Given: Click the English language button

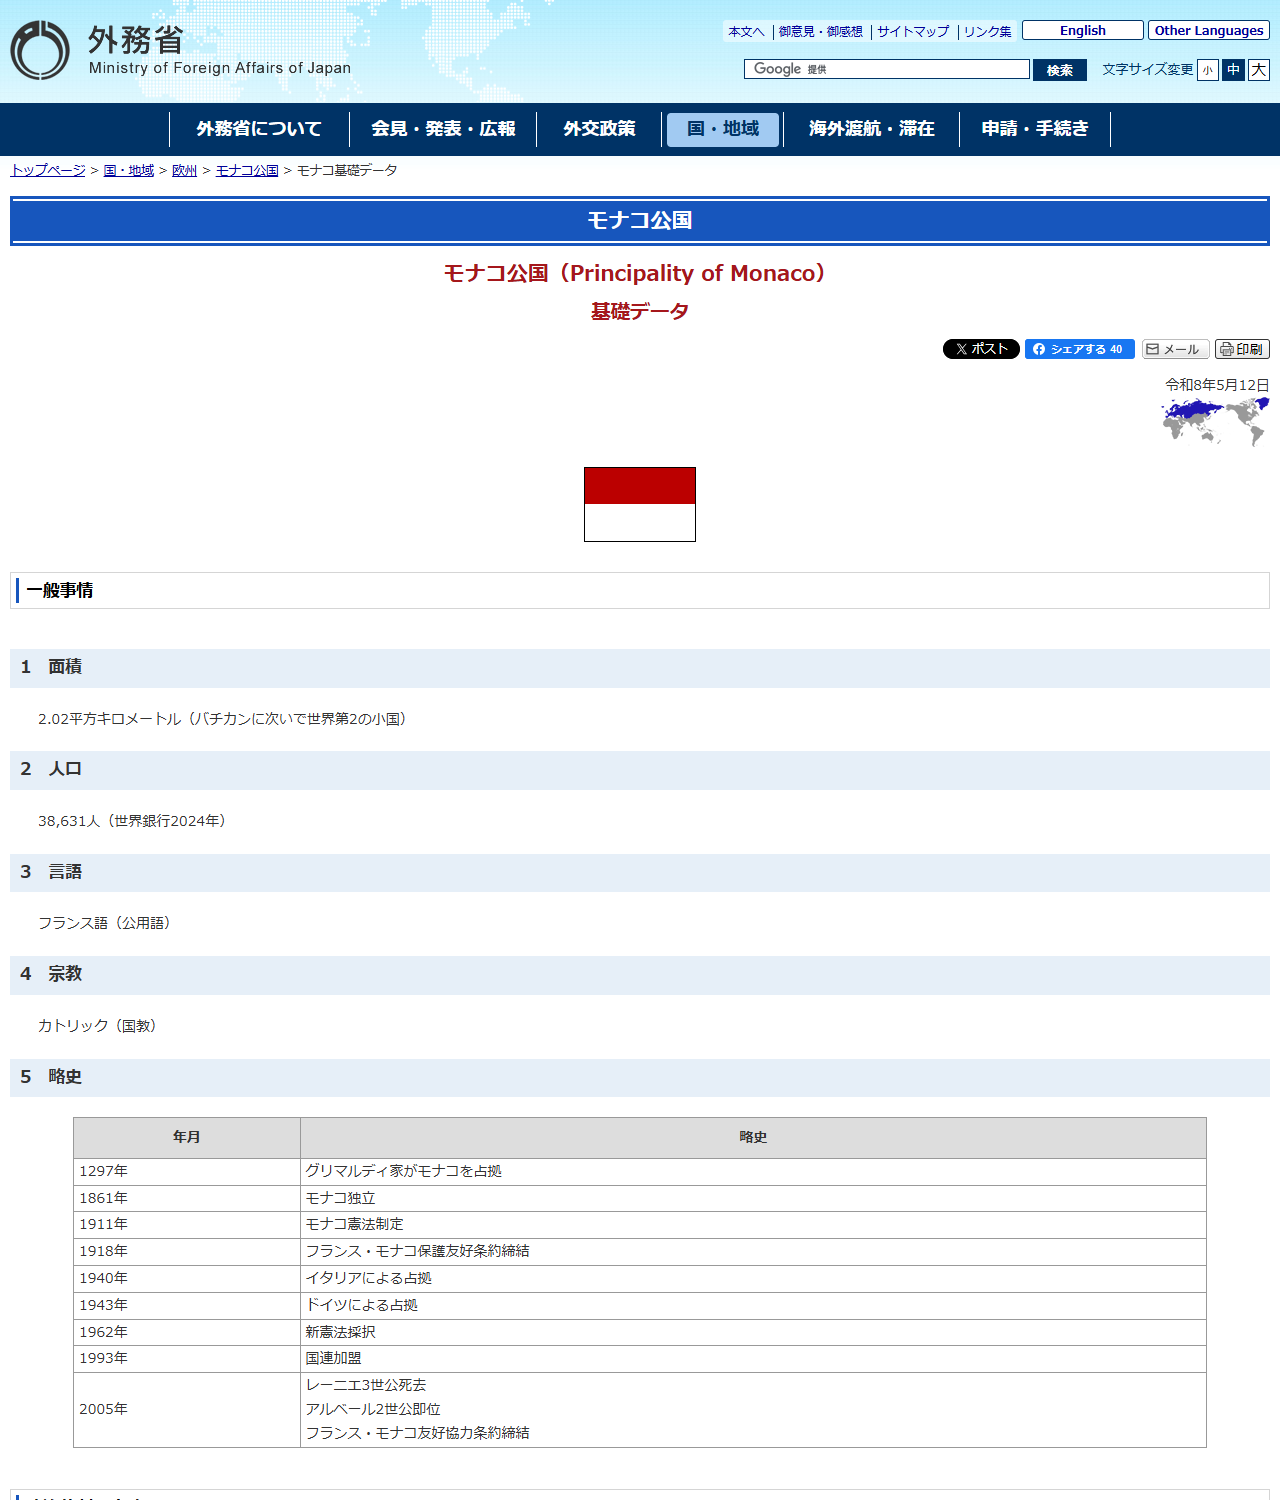Looking at the screenshot, I should [x=1083, y=30].
